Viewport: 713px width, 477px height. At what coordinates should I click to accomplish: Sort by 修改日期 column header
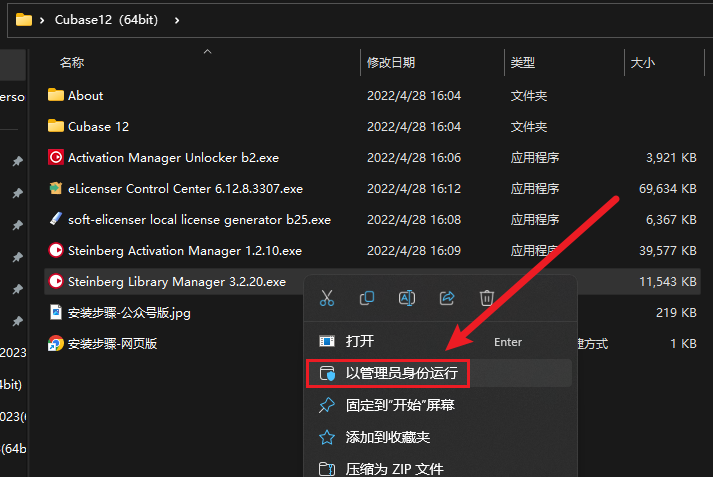pyautogui.click(x=391, y=63)
